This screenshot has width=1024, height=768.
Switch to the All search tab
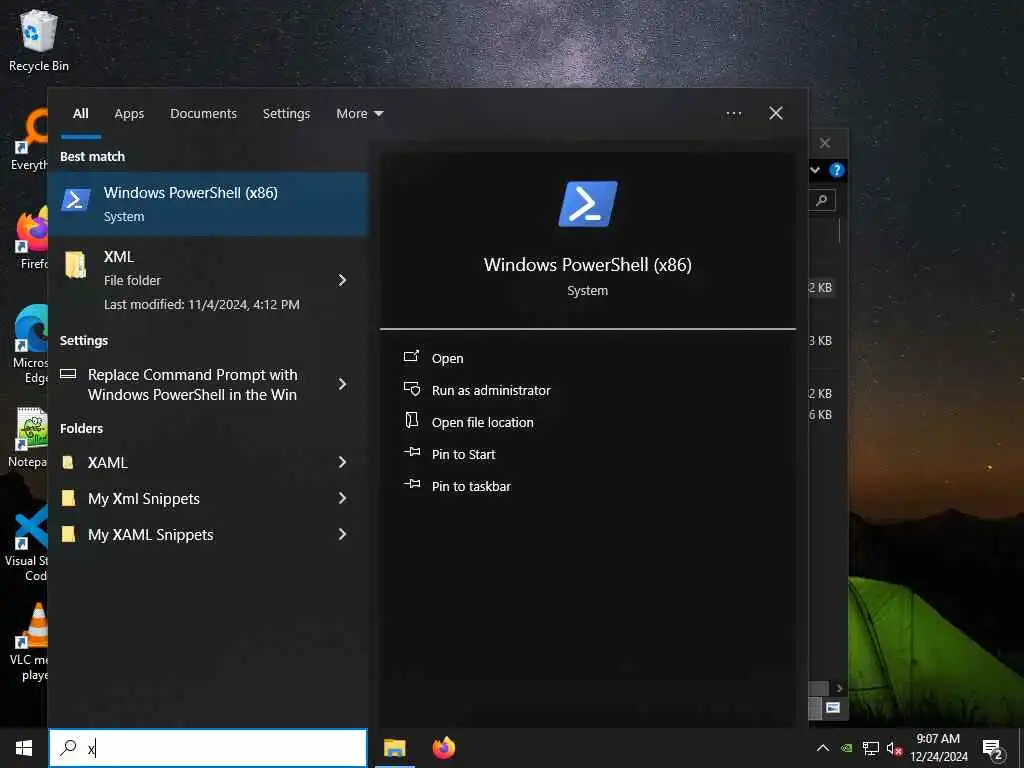[x=81, y=114]
